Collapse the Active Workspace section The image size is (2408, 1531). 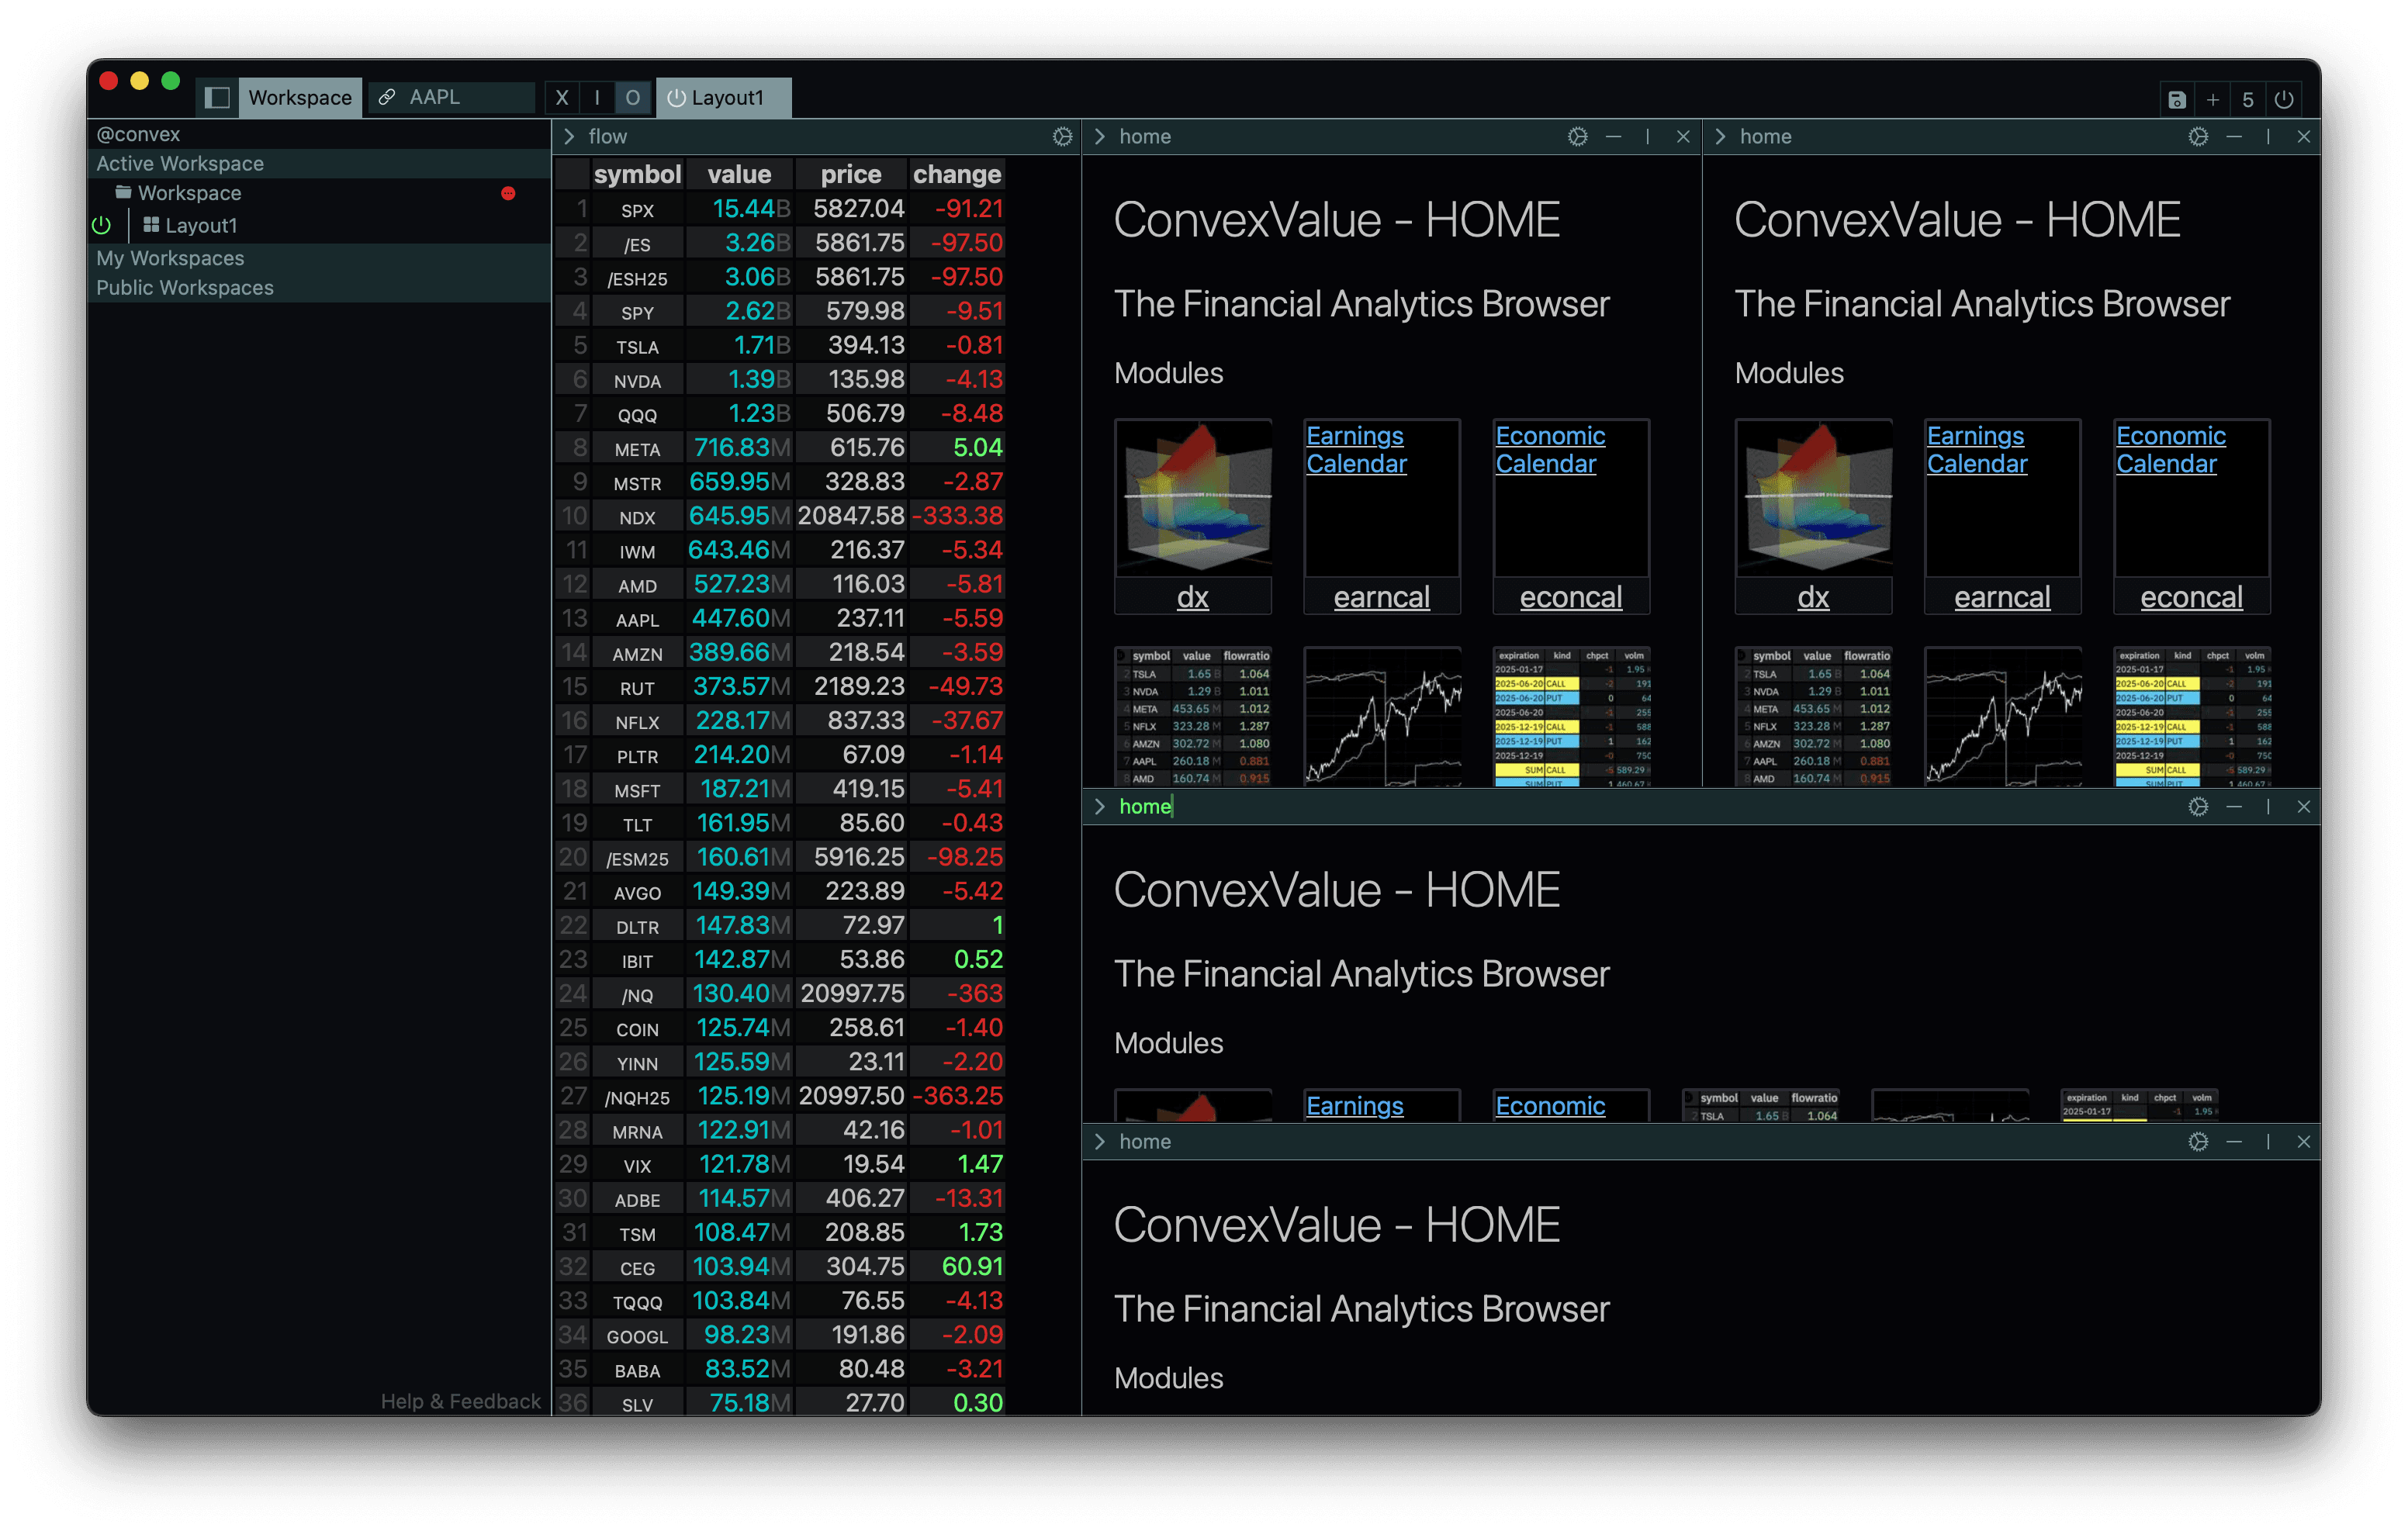[319, 163]
